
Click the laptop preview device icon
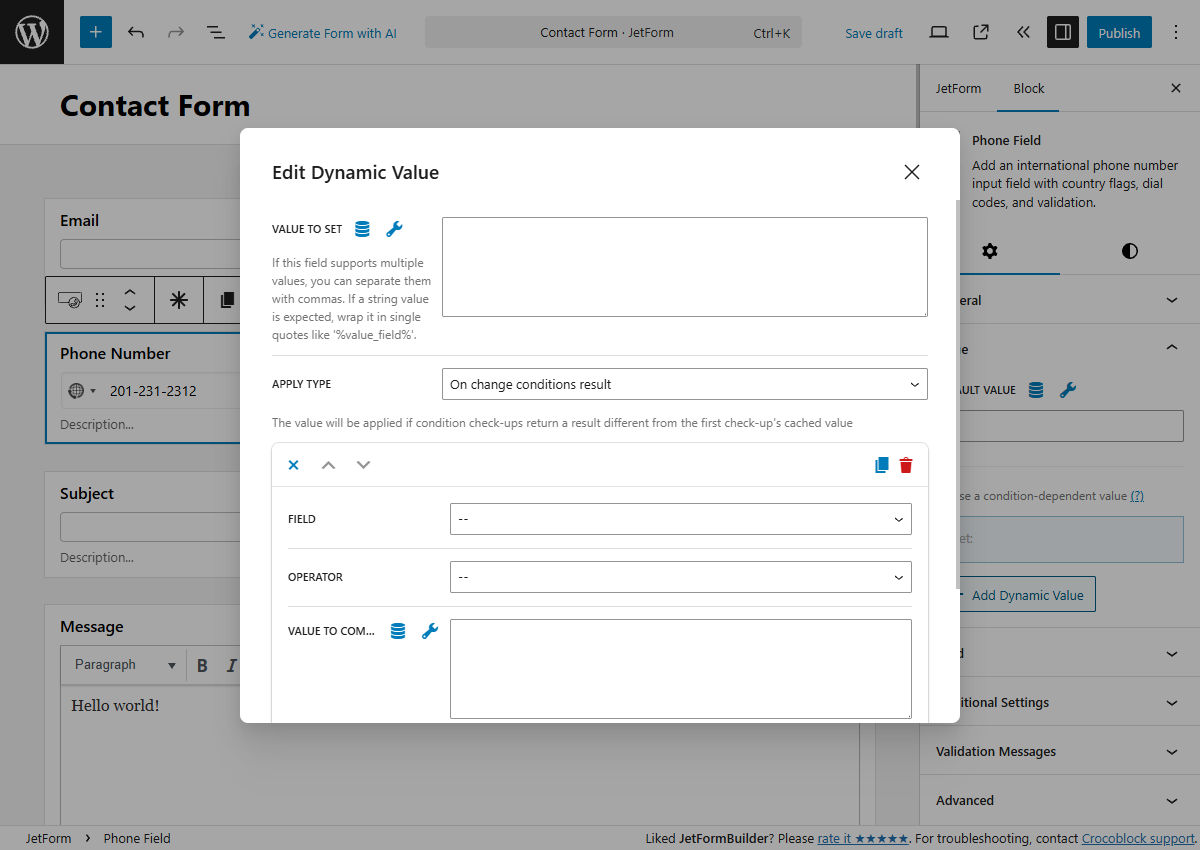coord(939,32)
